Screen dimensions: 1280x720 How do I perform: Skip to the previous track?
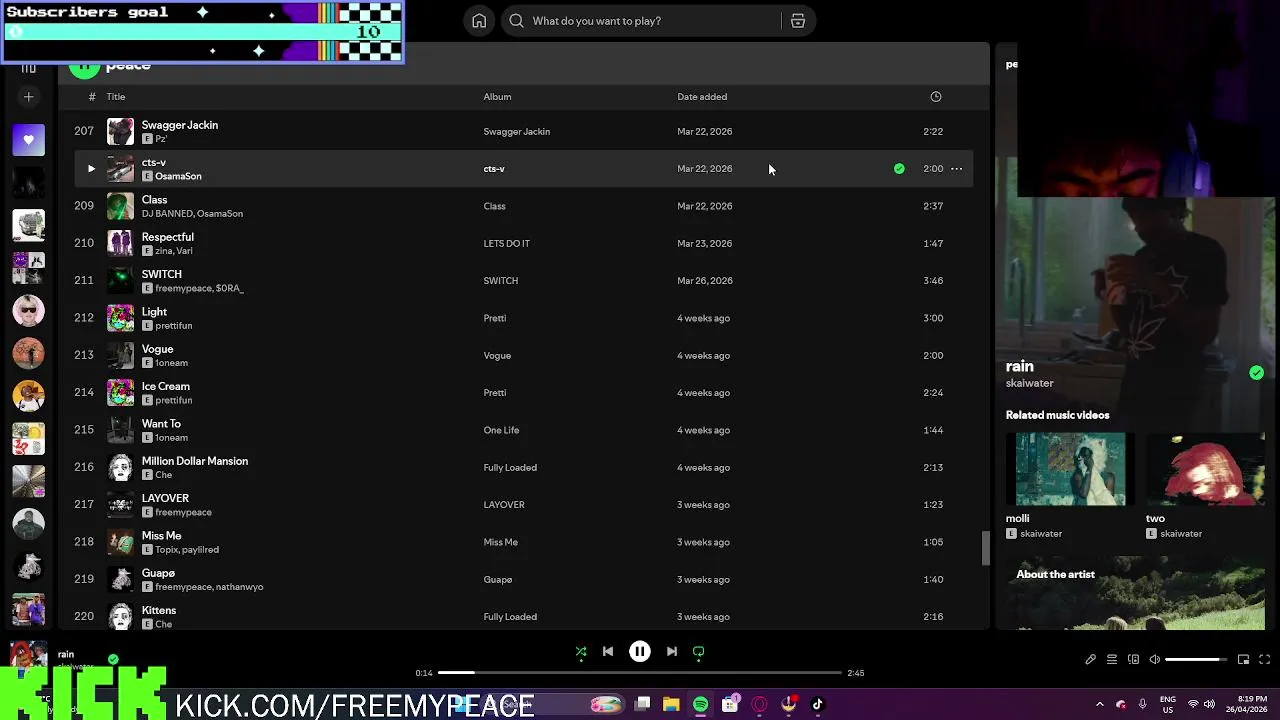pyautogui.click(x=608, y=652)
